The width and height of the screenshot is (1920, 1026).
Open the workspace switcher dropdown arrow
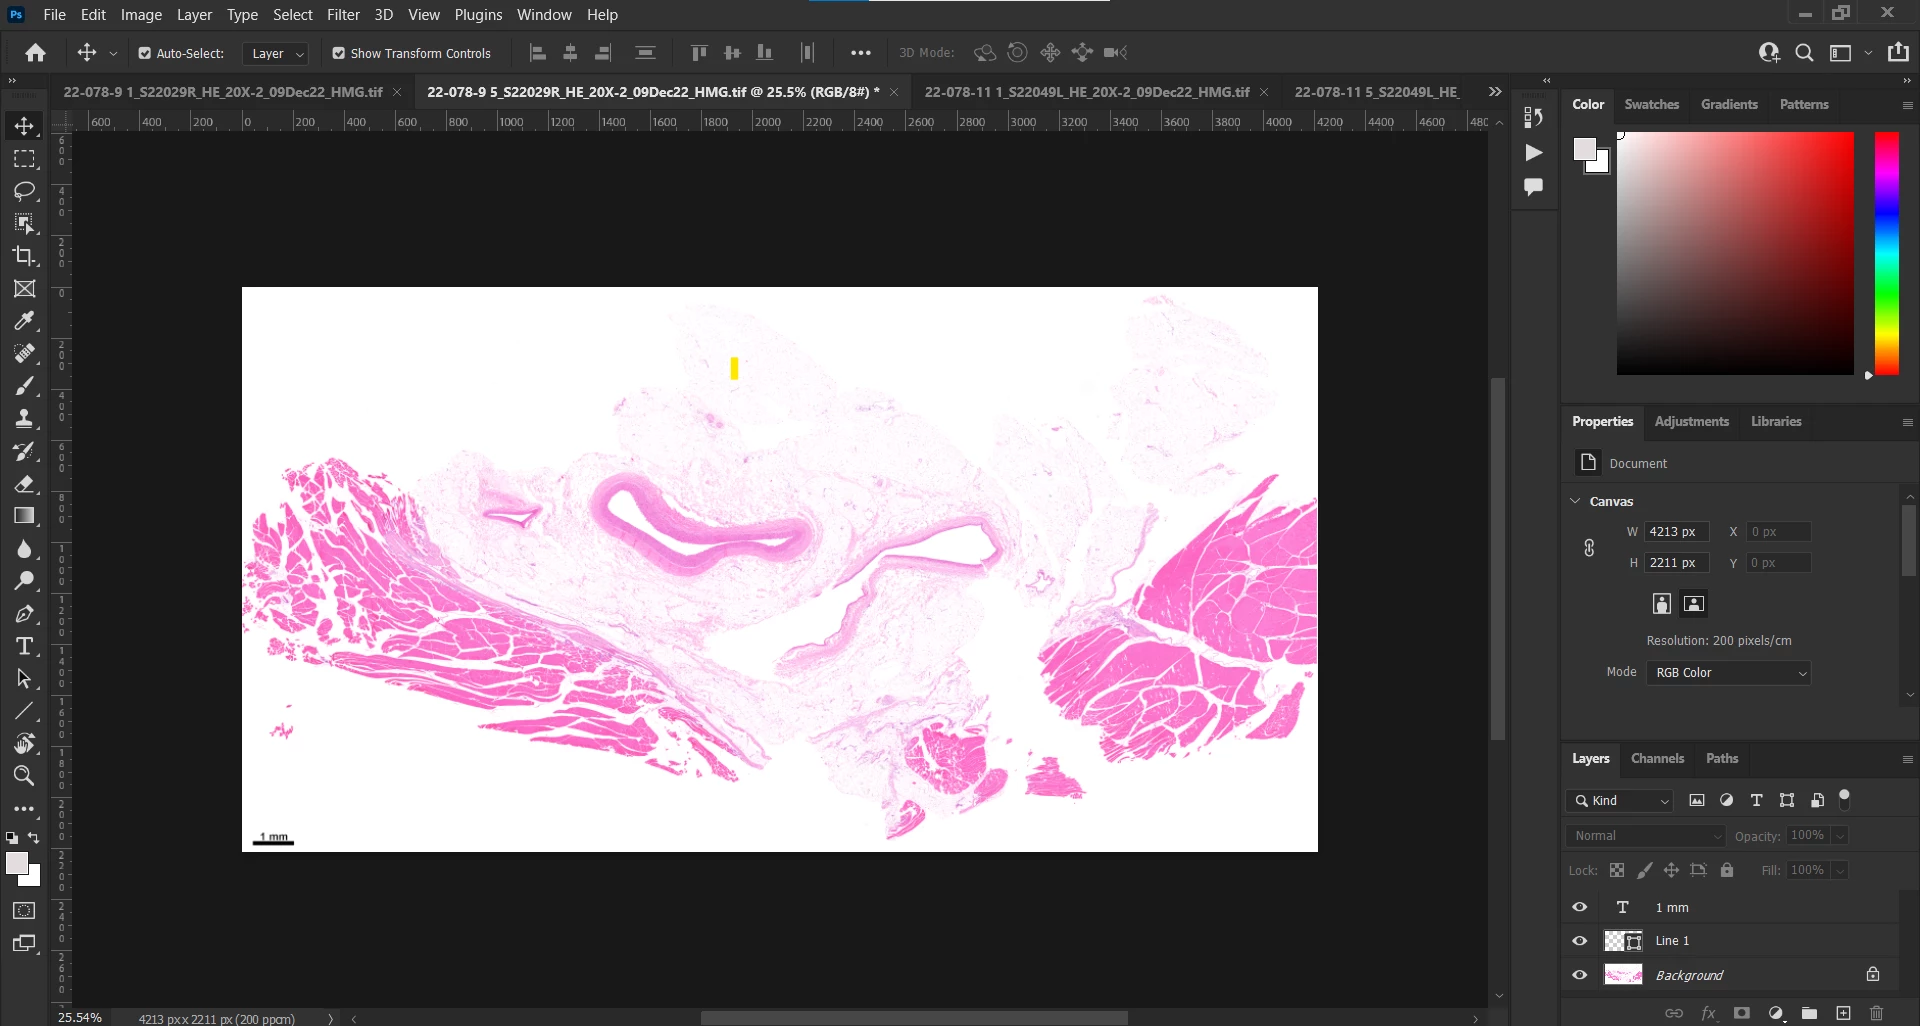[x=1868, y=53]
